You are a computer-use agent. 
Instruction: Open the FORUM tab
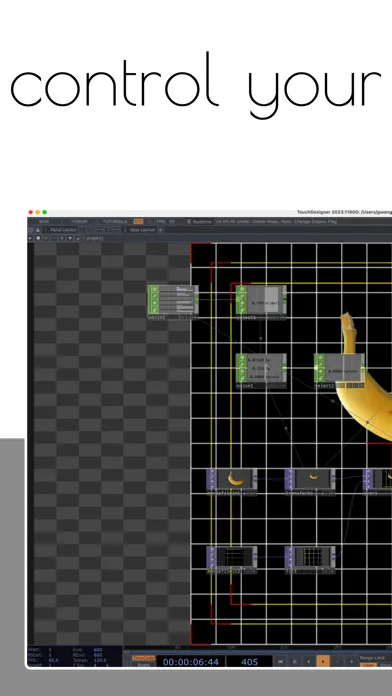(79, 221)
